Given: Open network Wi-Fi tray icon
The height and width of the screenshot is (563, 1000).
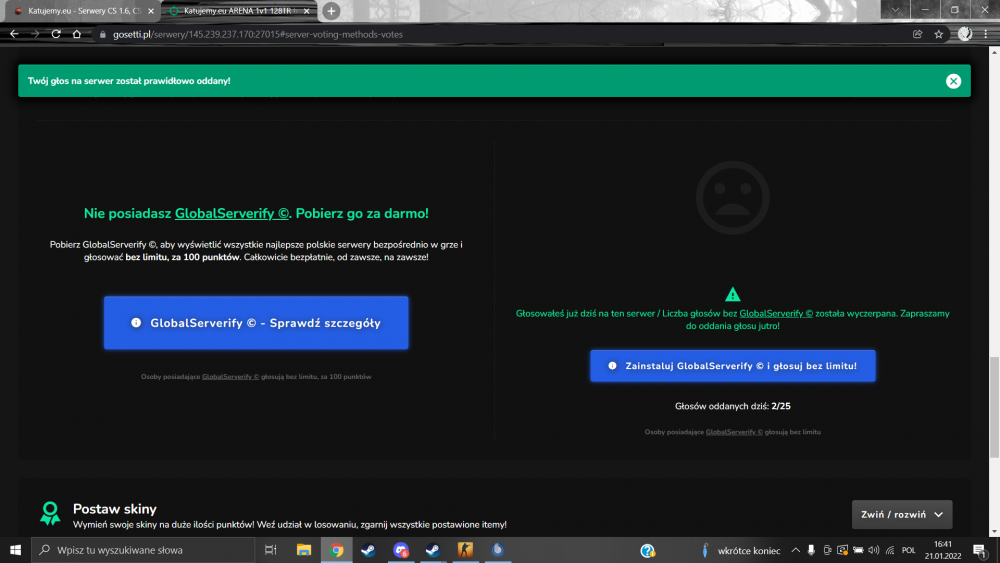Looking at the screenshot, I should (x=890, y=550).
